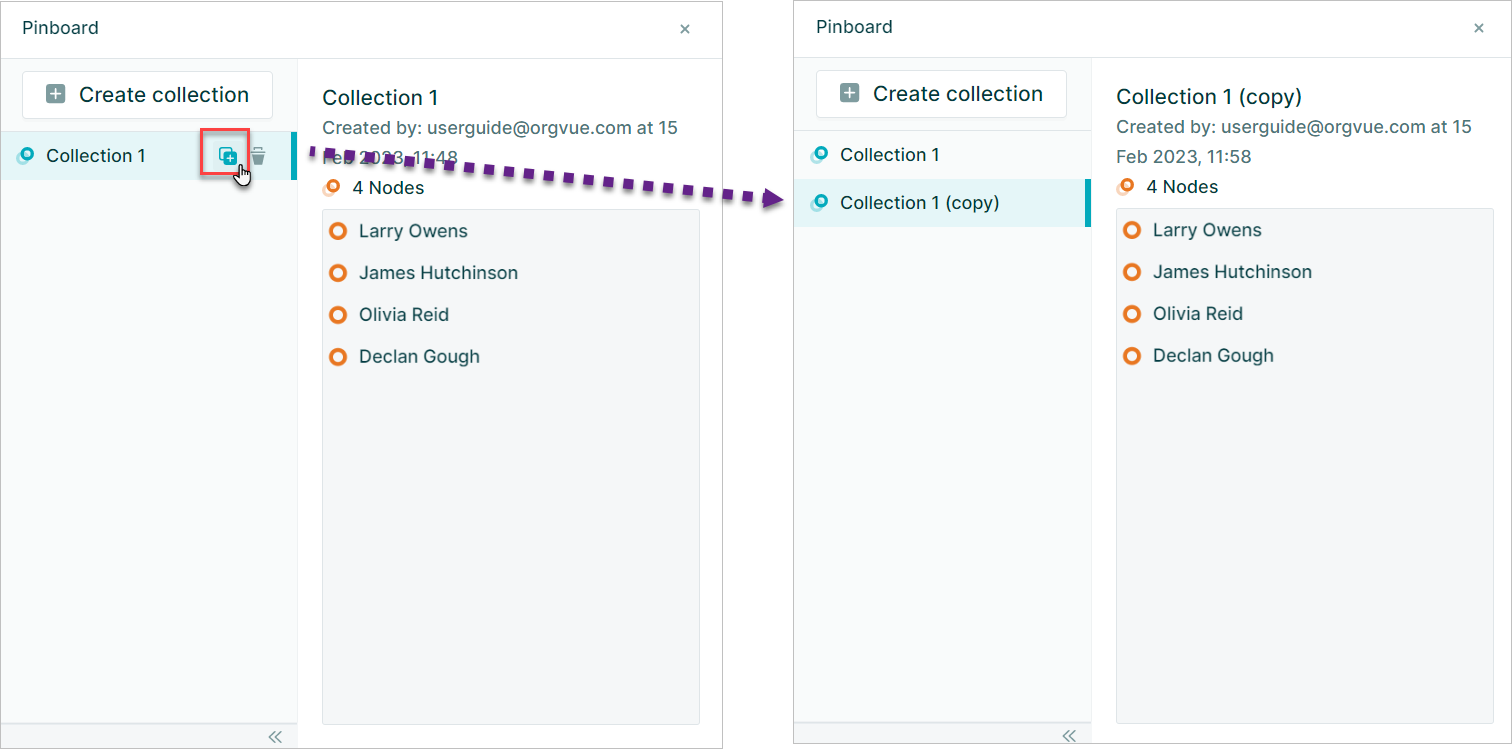Open Larry Owens node in right panel
The image size is (1512, 749).
click(1207, 230)
